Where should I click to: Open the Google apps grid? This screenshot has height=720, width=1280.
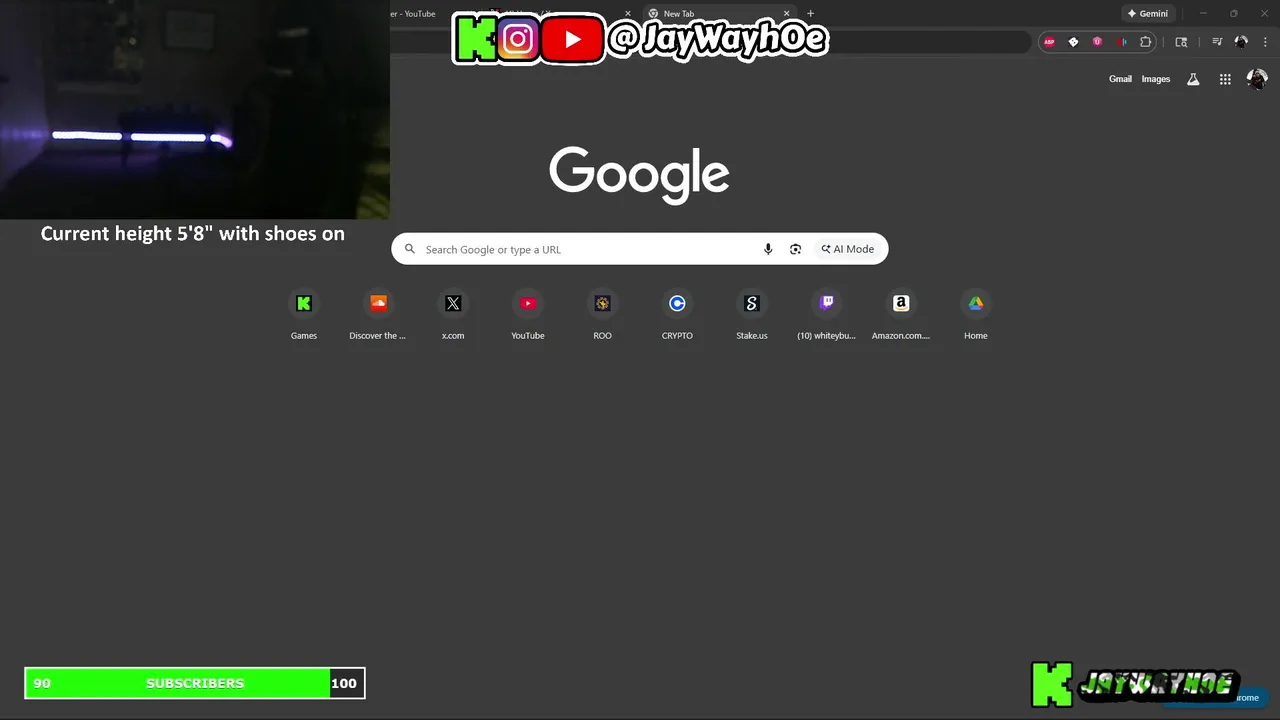coord(1225,79)
